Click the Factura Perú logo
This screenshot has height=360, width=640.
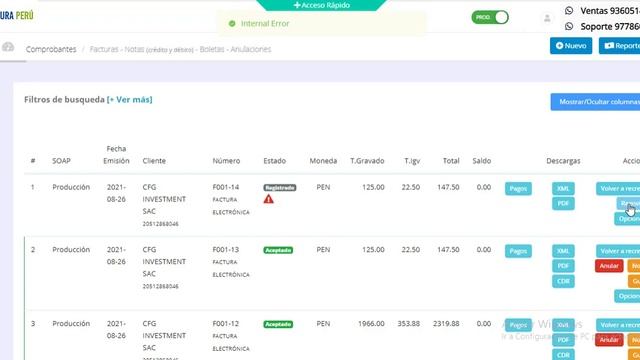pos(17,16)
